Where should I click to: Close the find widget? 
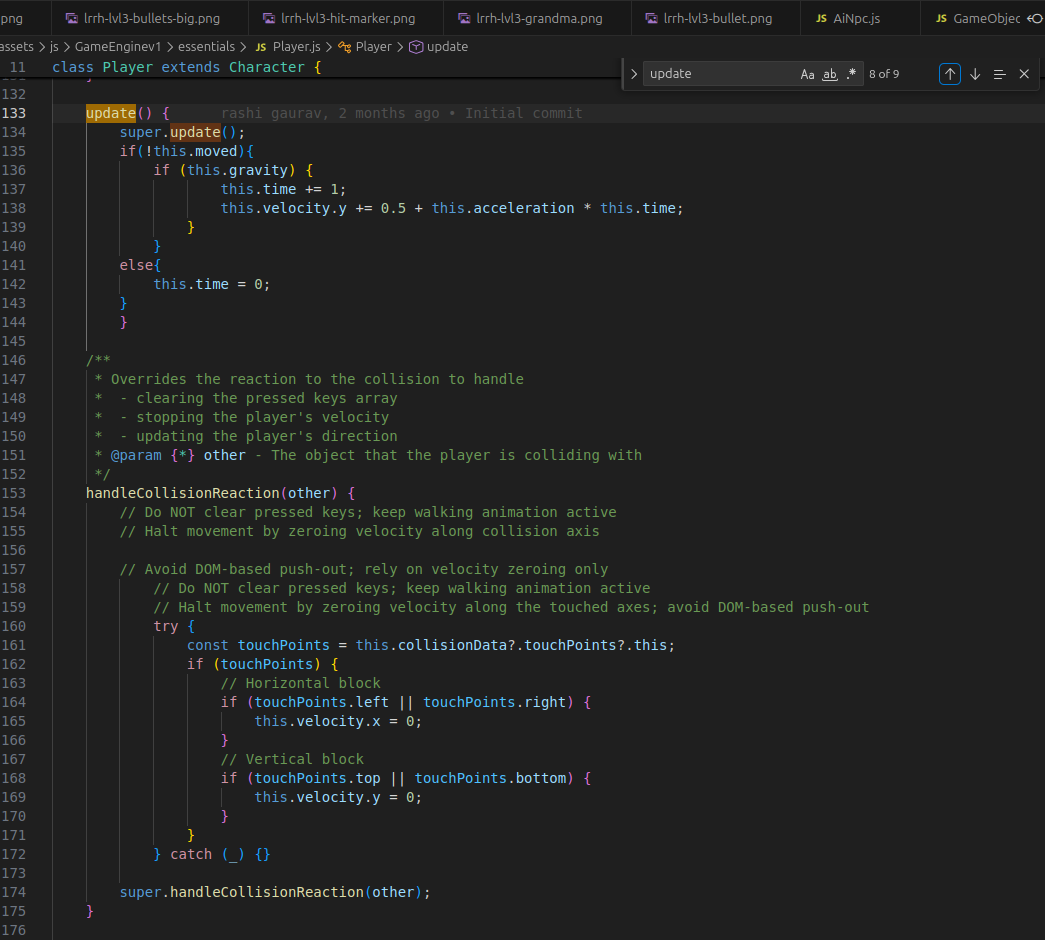coord(1024,74)
